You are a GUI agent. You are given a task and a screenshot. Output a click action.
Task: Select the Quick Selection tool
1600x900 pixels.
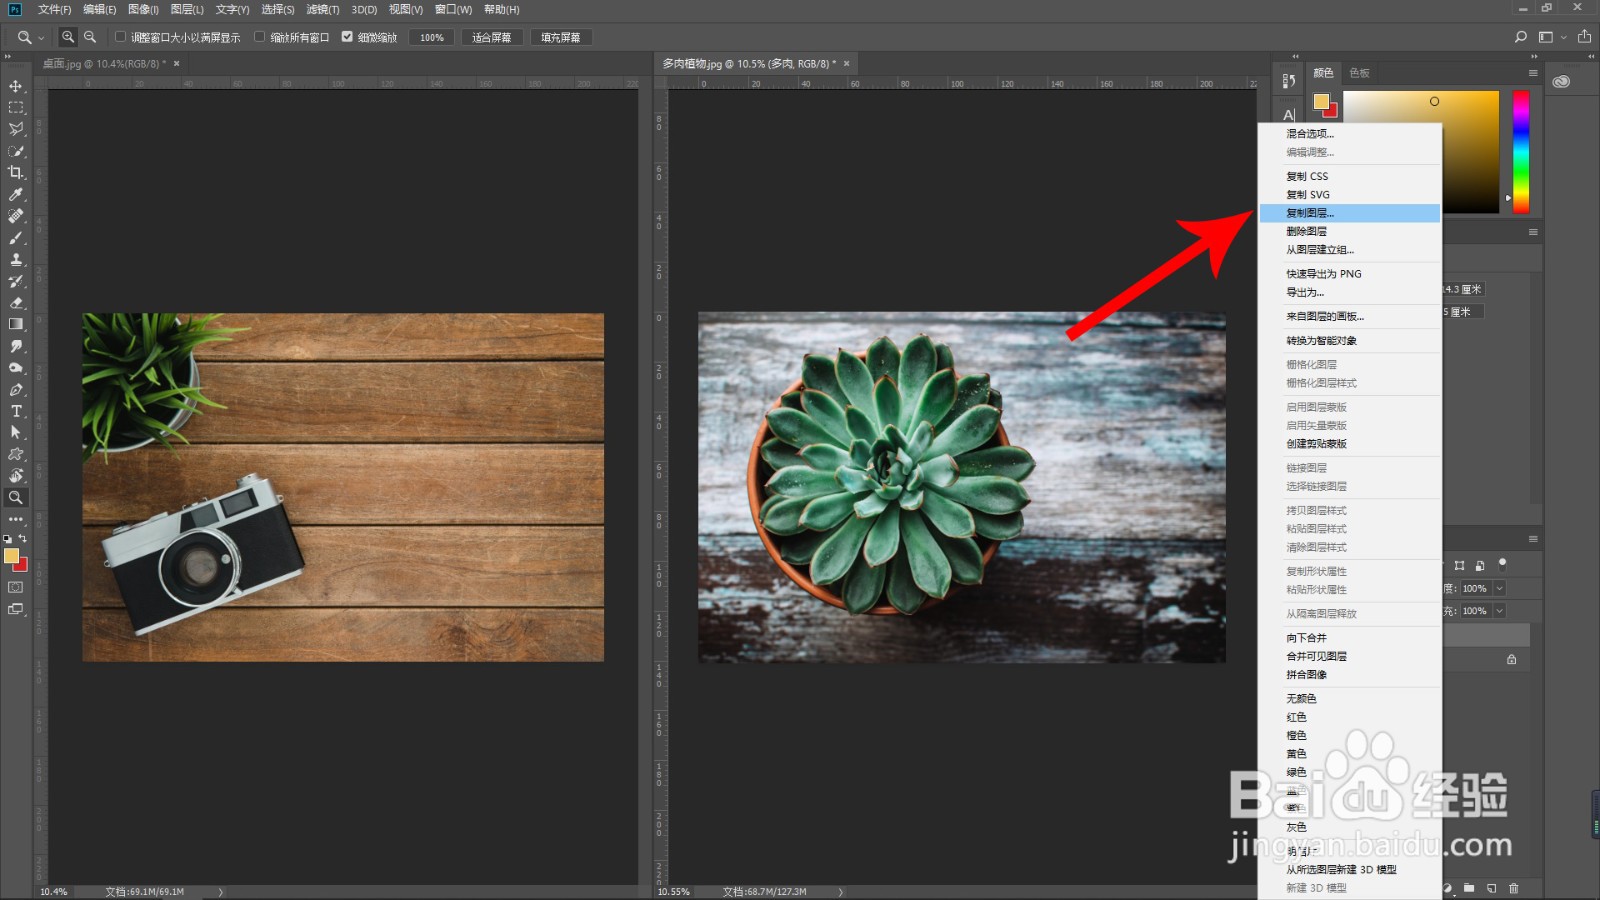16,151
